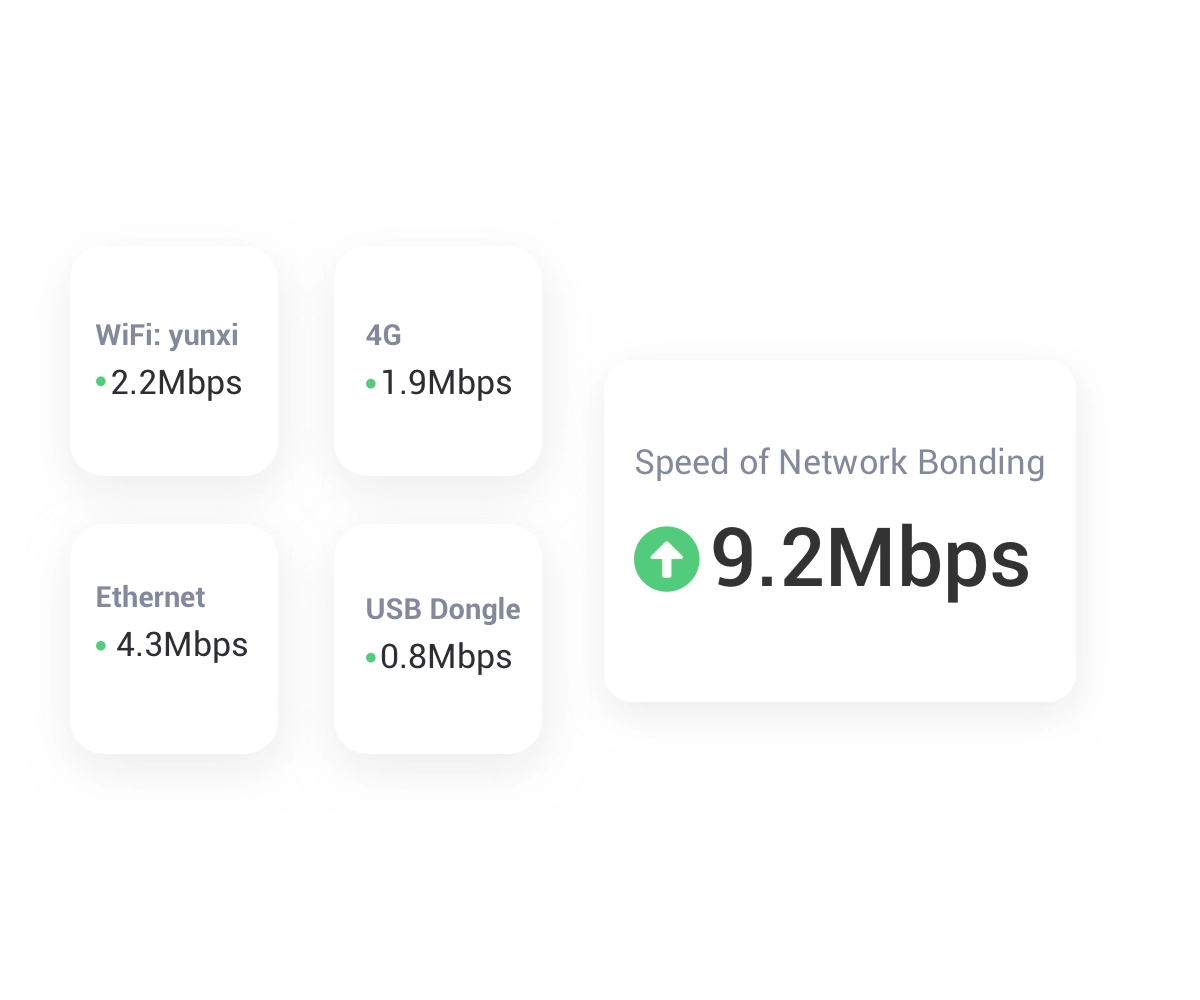This screenshot has height=1000, width=1200.
Task: Click the 0.8Mbps USB Dongle speed value
Action: click(x=446, y=657)
